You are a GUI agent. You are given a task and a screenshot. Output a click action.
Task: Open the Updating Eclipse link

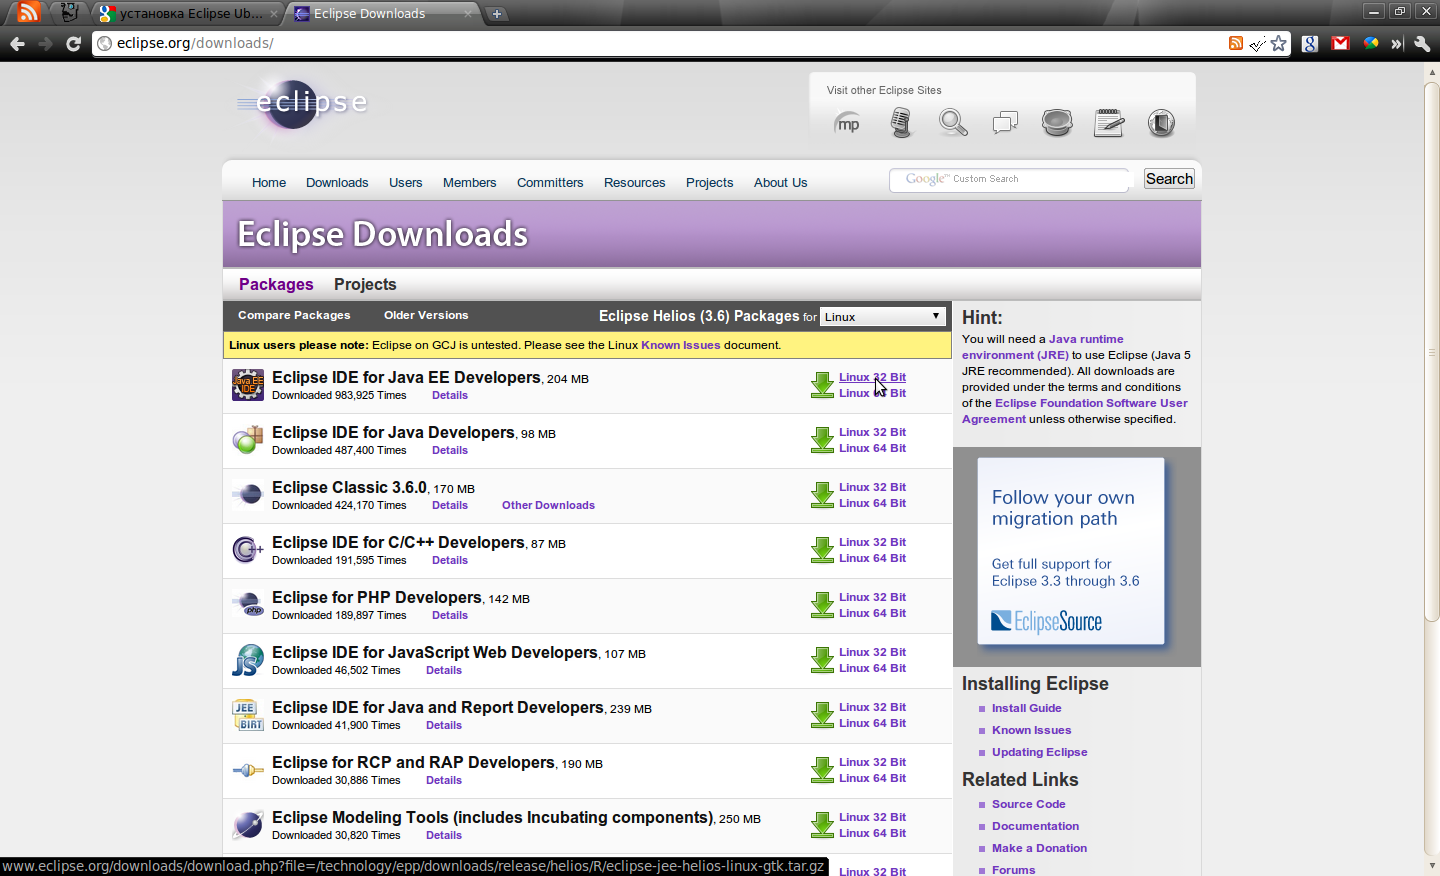pyautogui.click(x=1039, y=752)
